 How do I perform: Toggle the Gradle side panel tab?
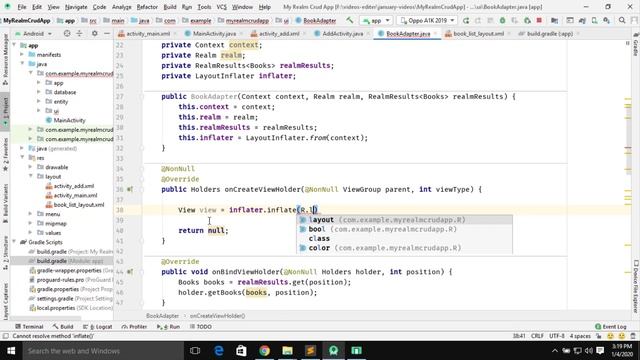coord(636,45)
